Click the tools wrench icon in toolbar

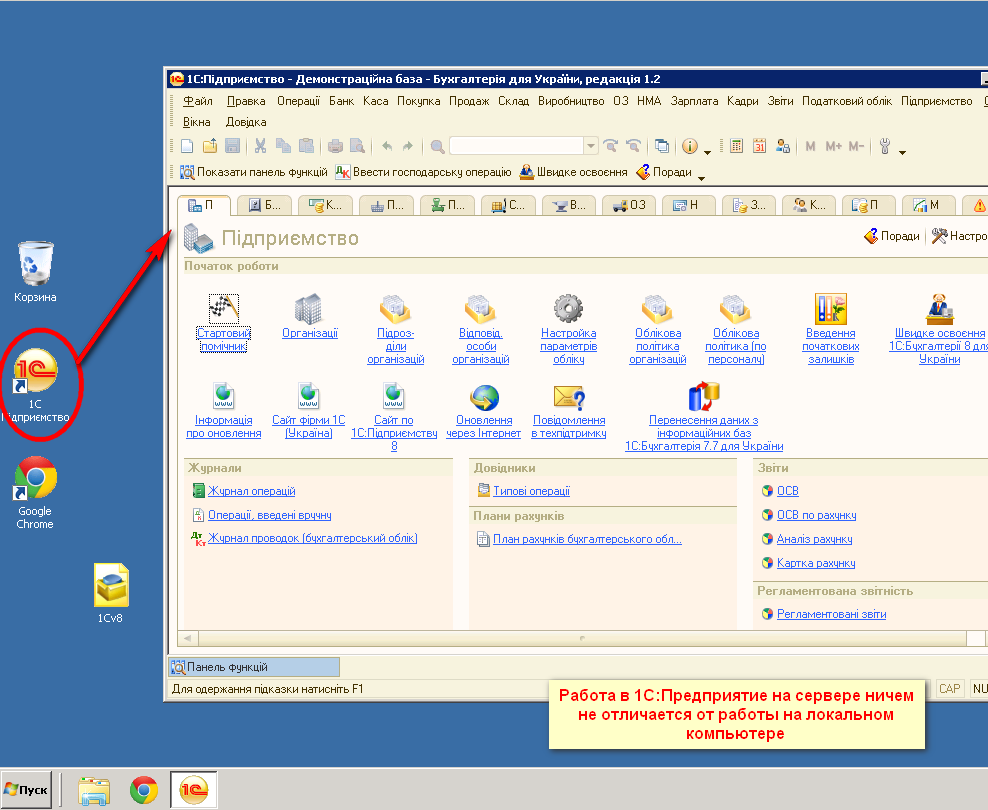pos(885,146)
